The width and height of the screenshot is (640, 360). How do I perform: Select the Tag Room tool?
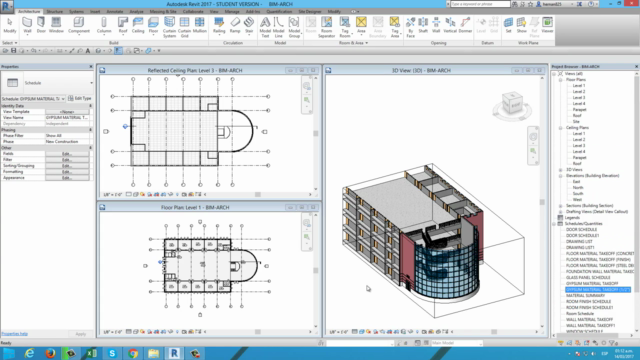point(345,27)
